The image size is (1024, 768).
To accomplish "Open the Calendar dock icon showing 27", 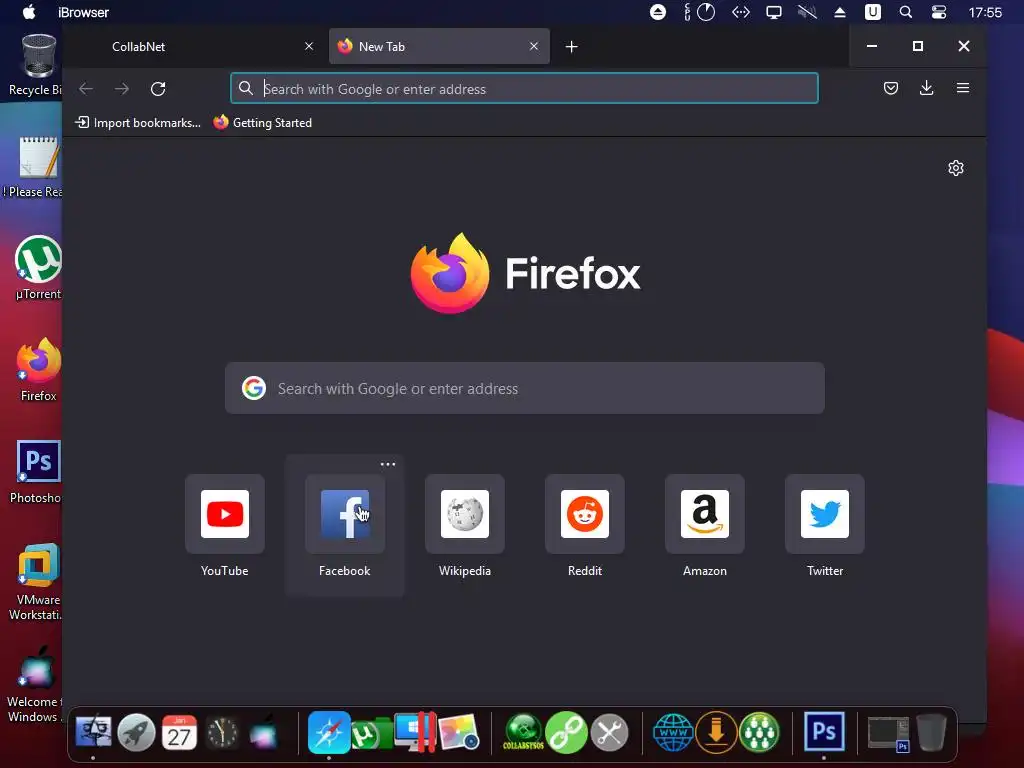I will (x=179, y=732).
